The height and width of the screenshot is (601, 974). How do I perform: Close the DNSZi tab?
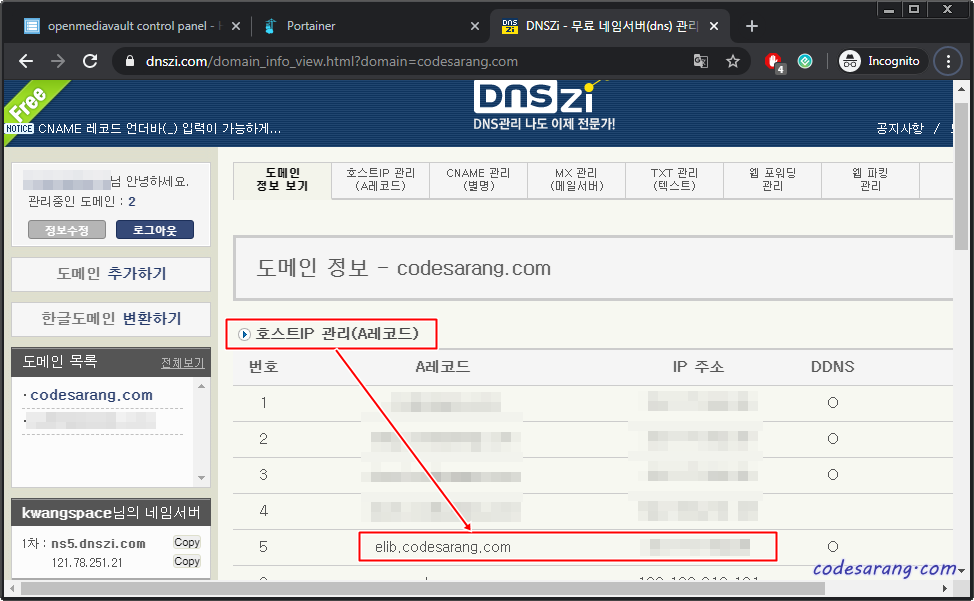(714, 26)
